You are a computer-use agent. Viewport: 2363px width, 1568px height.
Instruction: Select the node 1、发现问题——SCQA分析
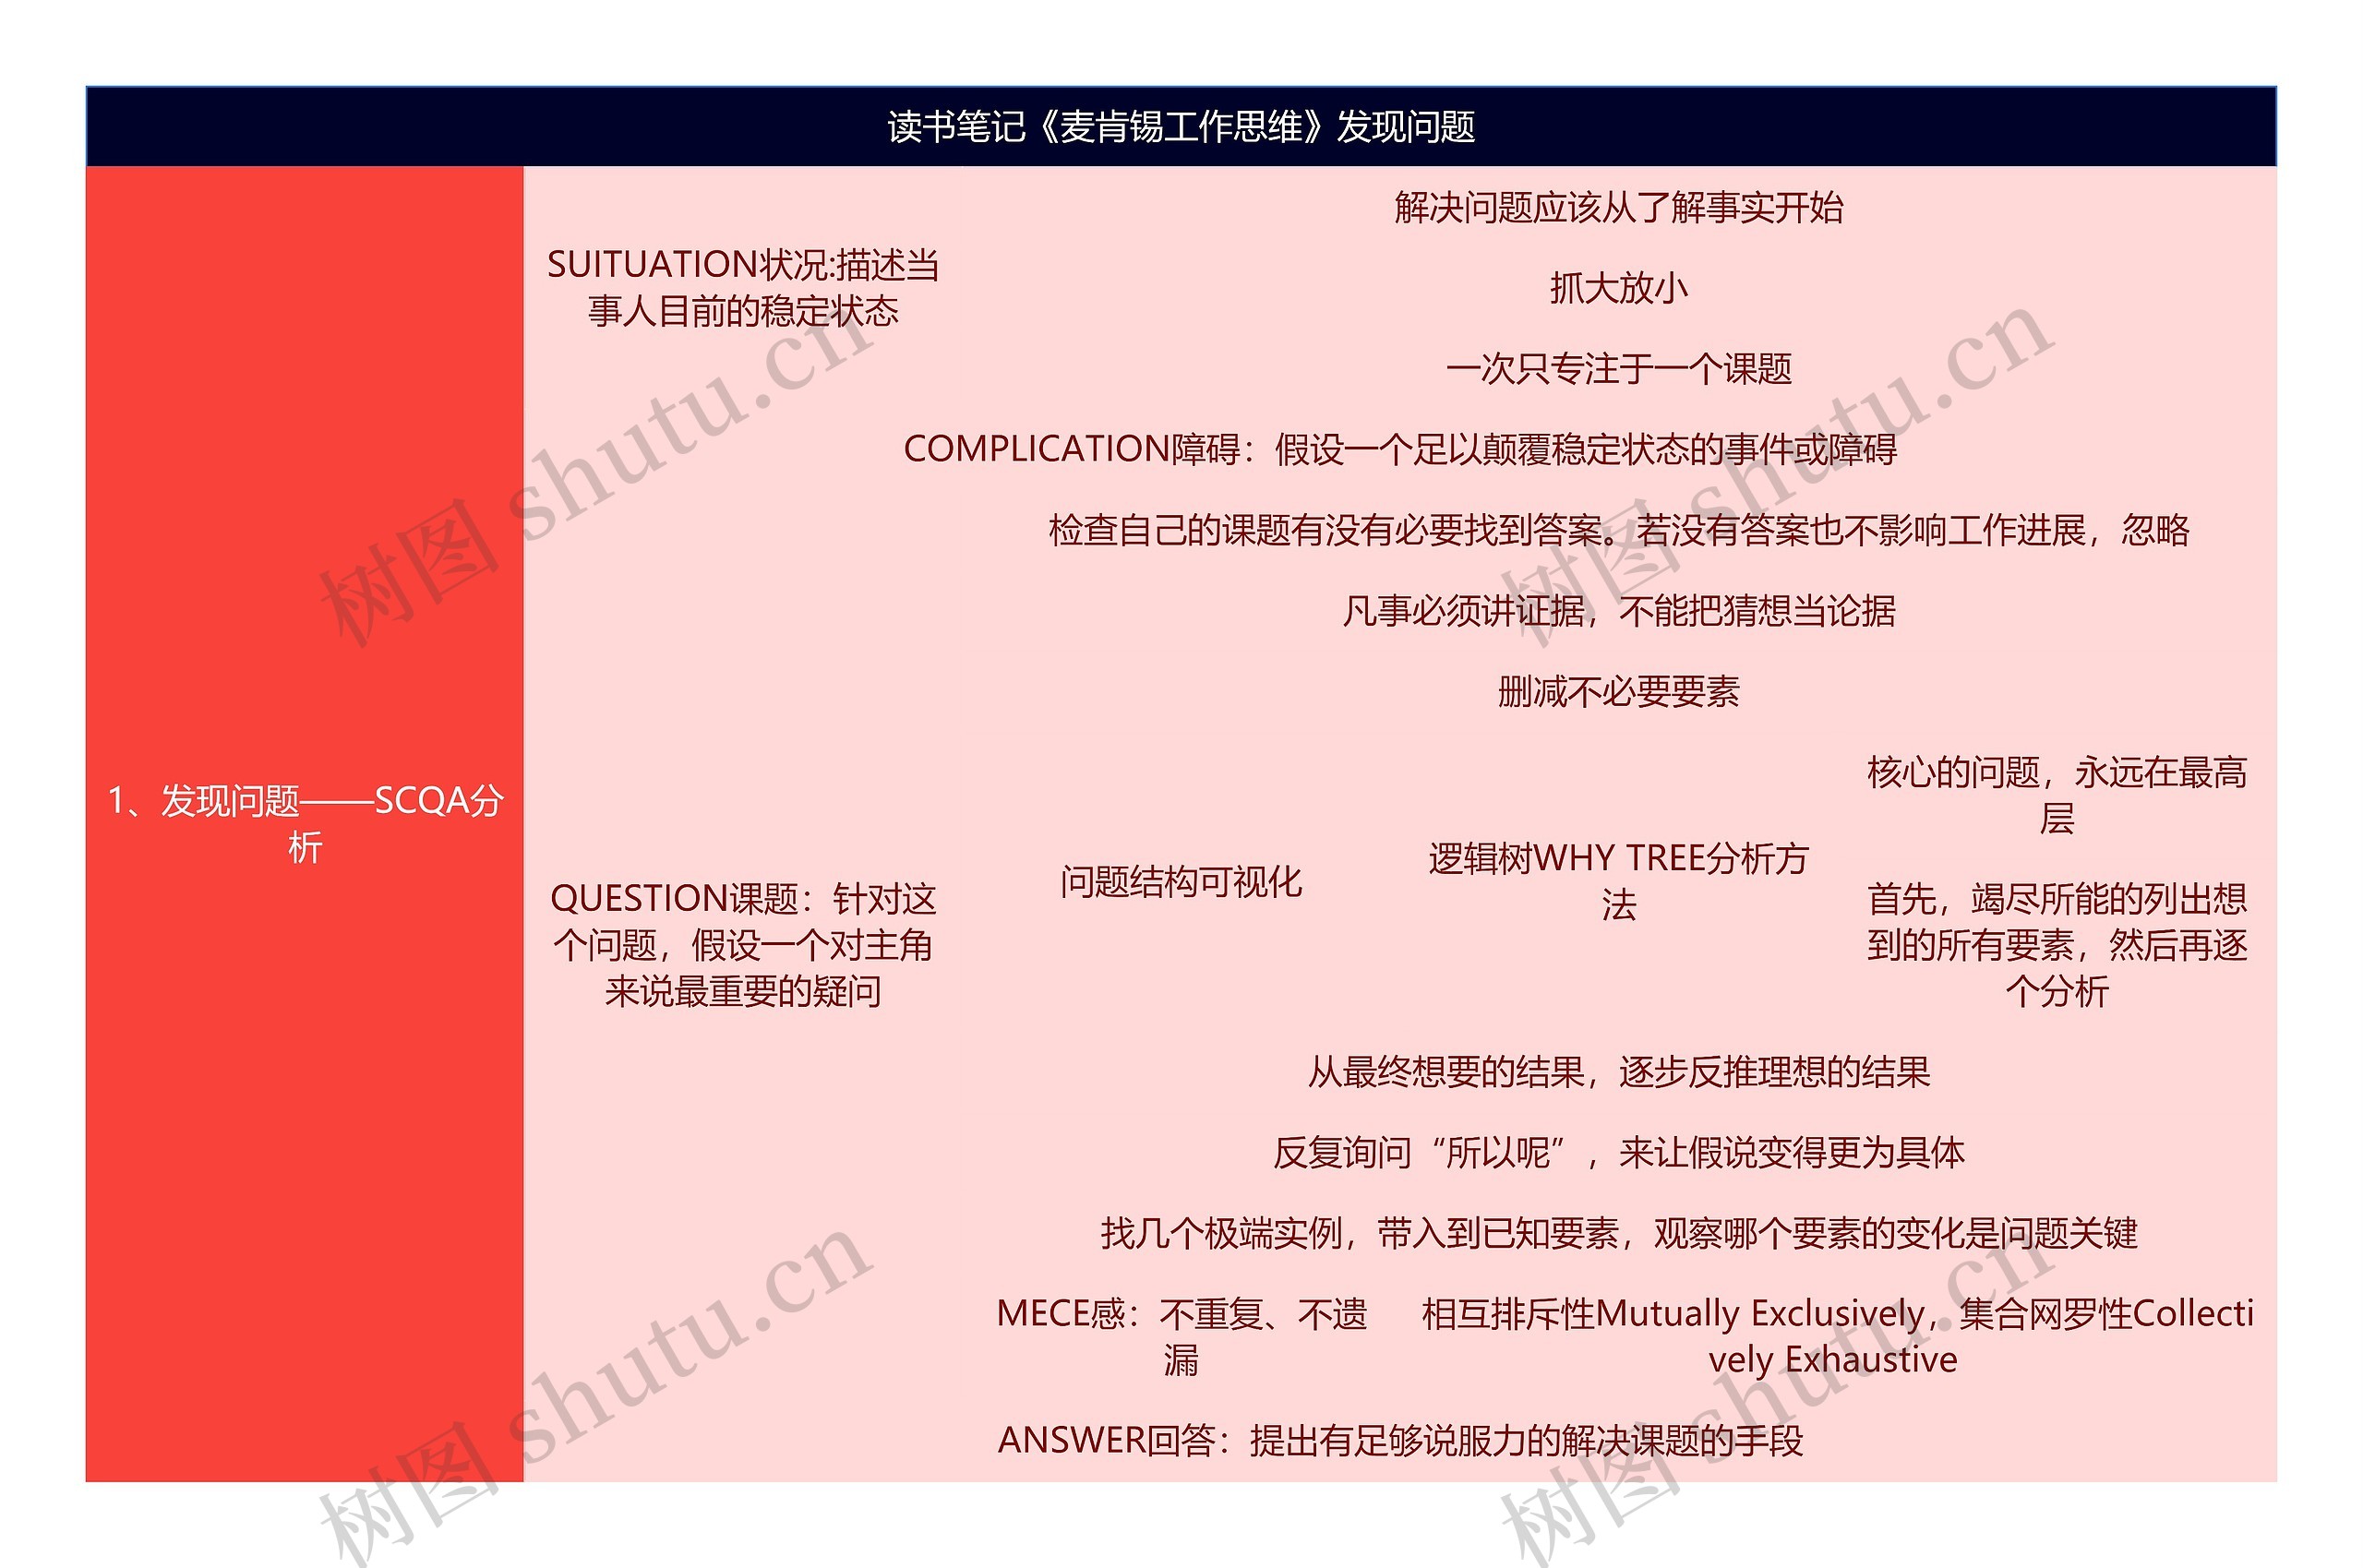[305, 824]
